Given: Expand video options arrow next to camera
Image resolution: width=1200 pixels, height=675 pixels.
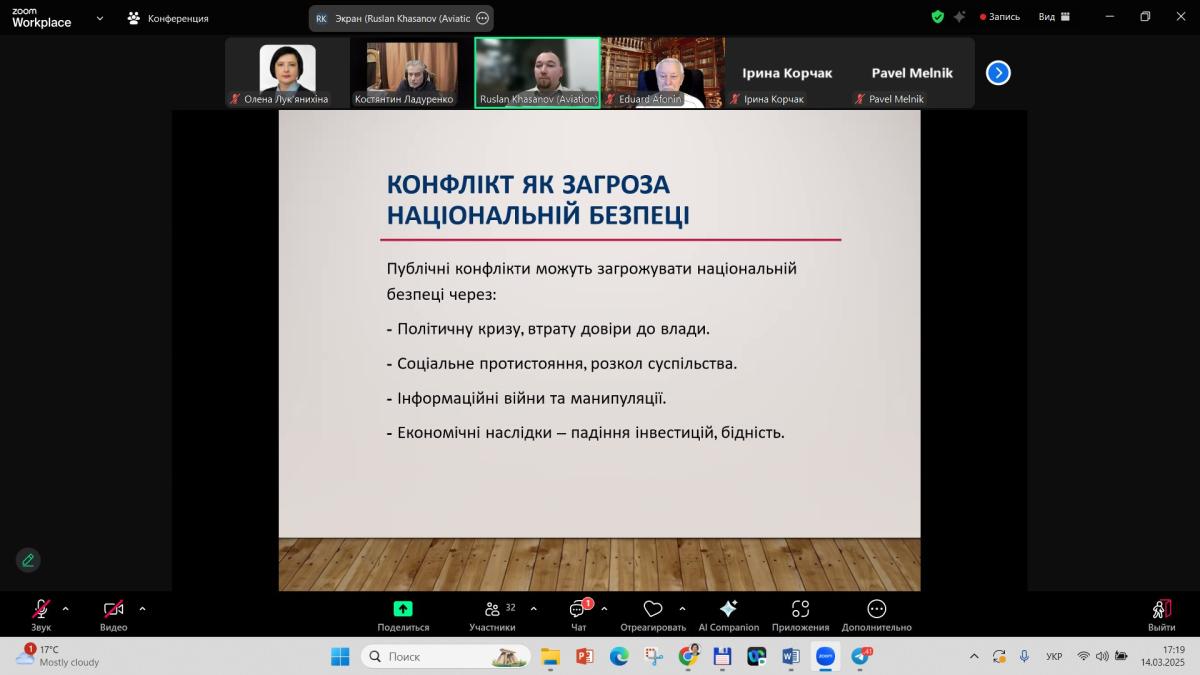Looking at the screenshot, I should pos(142,608).
